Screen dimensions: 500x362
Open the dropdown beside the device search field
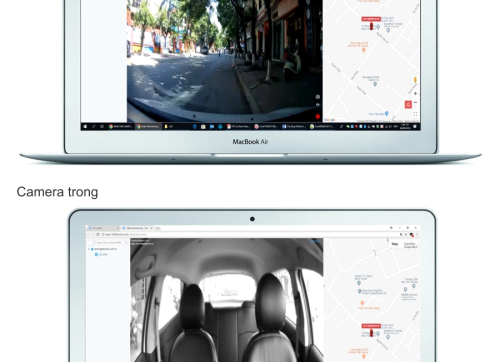coord(91,242)
